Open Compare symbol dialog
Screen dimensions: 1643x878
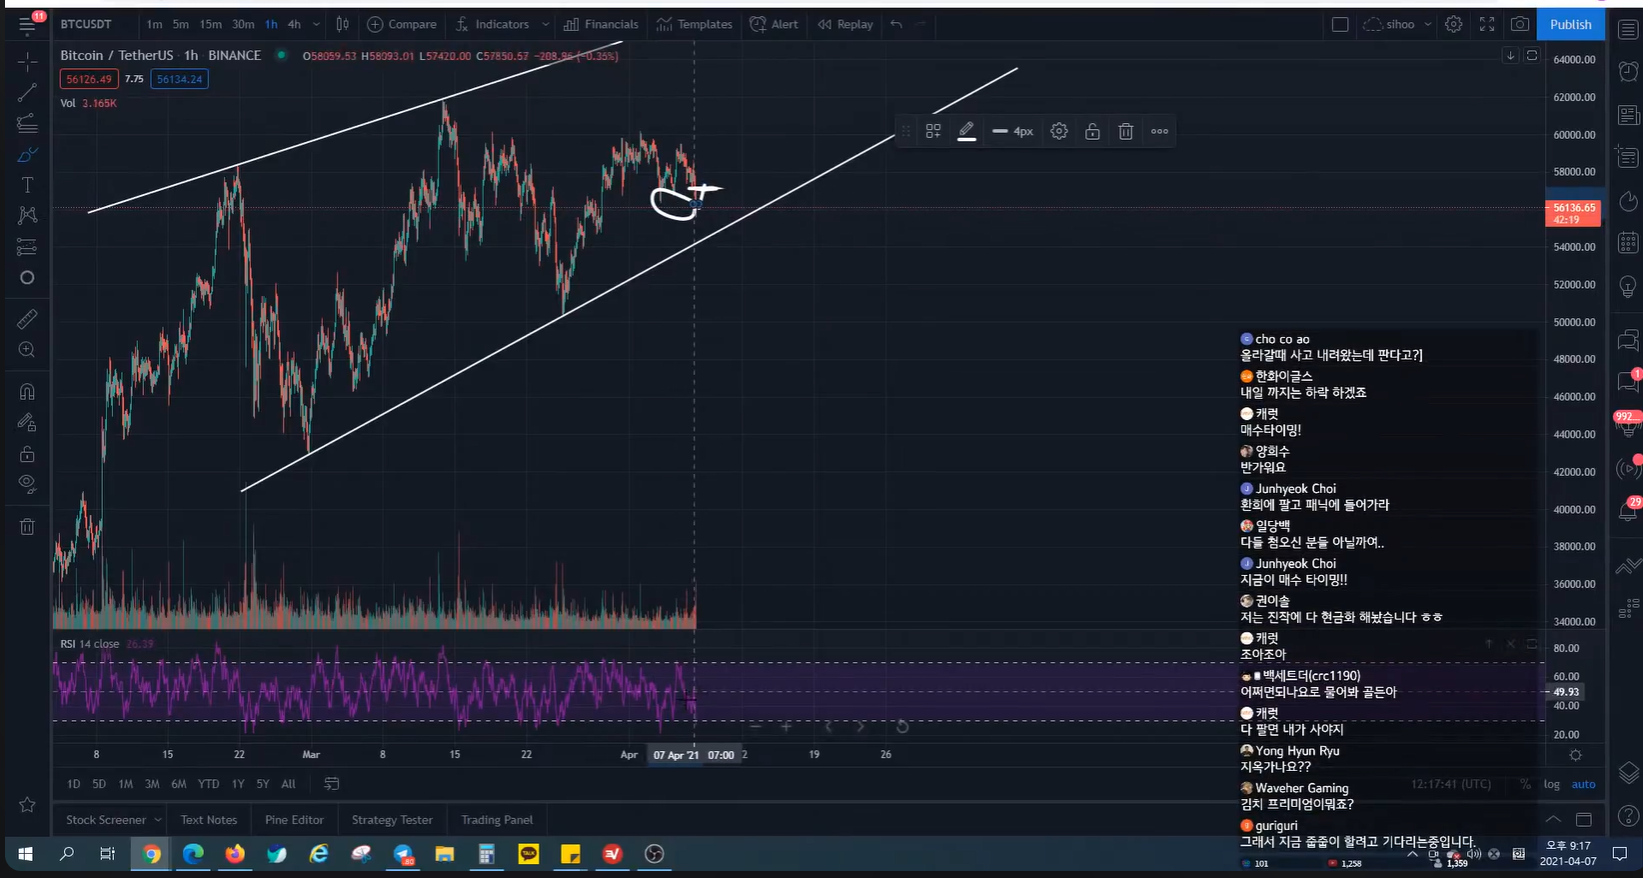pyautogui.click(x=402, y=24)
